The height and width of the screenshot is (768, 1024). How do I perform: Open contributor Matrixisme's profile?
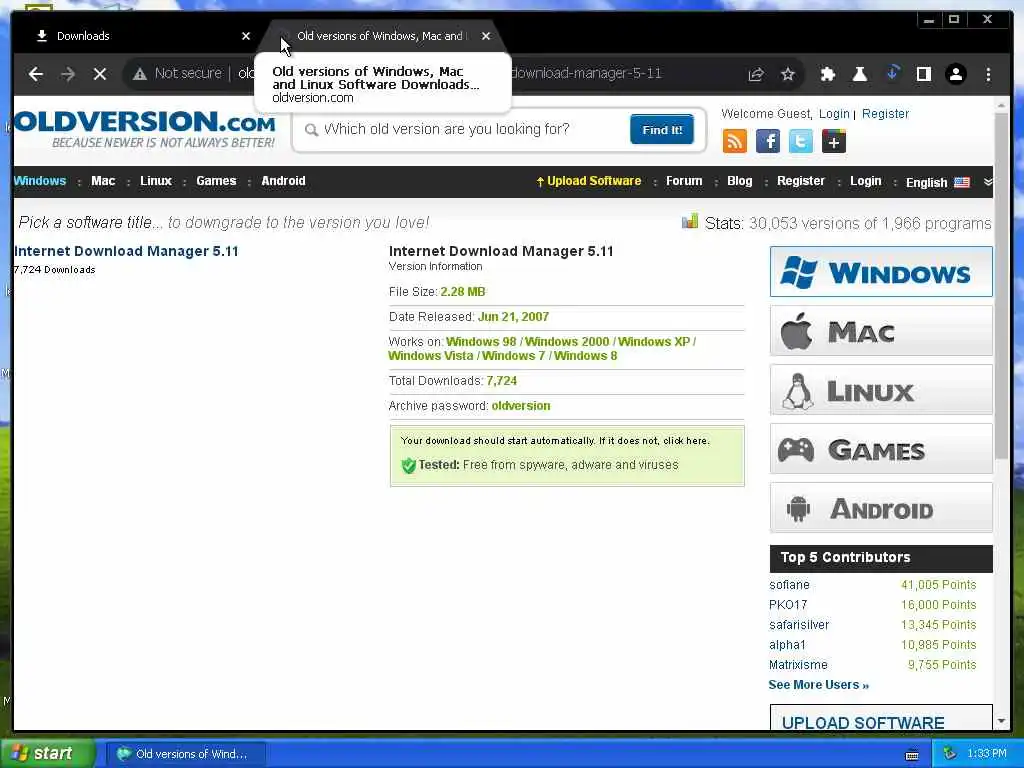[x=798, y=665]
